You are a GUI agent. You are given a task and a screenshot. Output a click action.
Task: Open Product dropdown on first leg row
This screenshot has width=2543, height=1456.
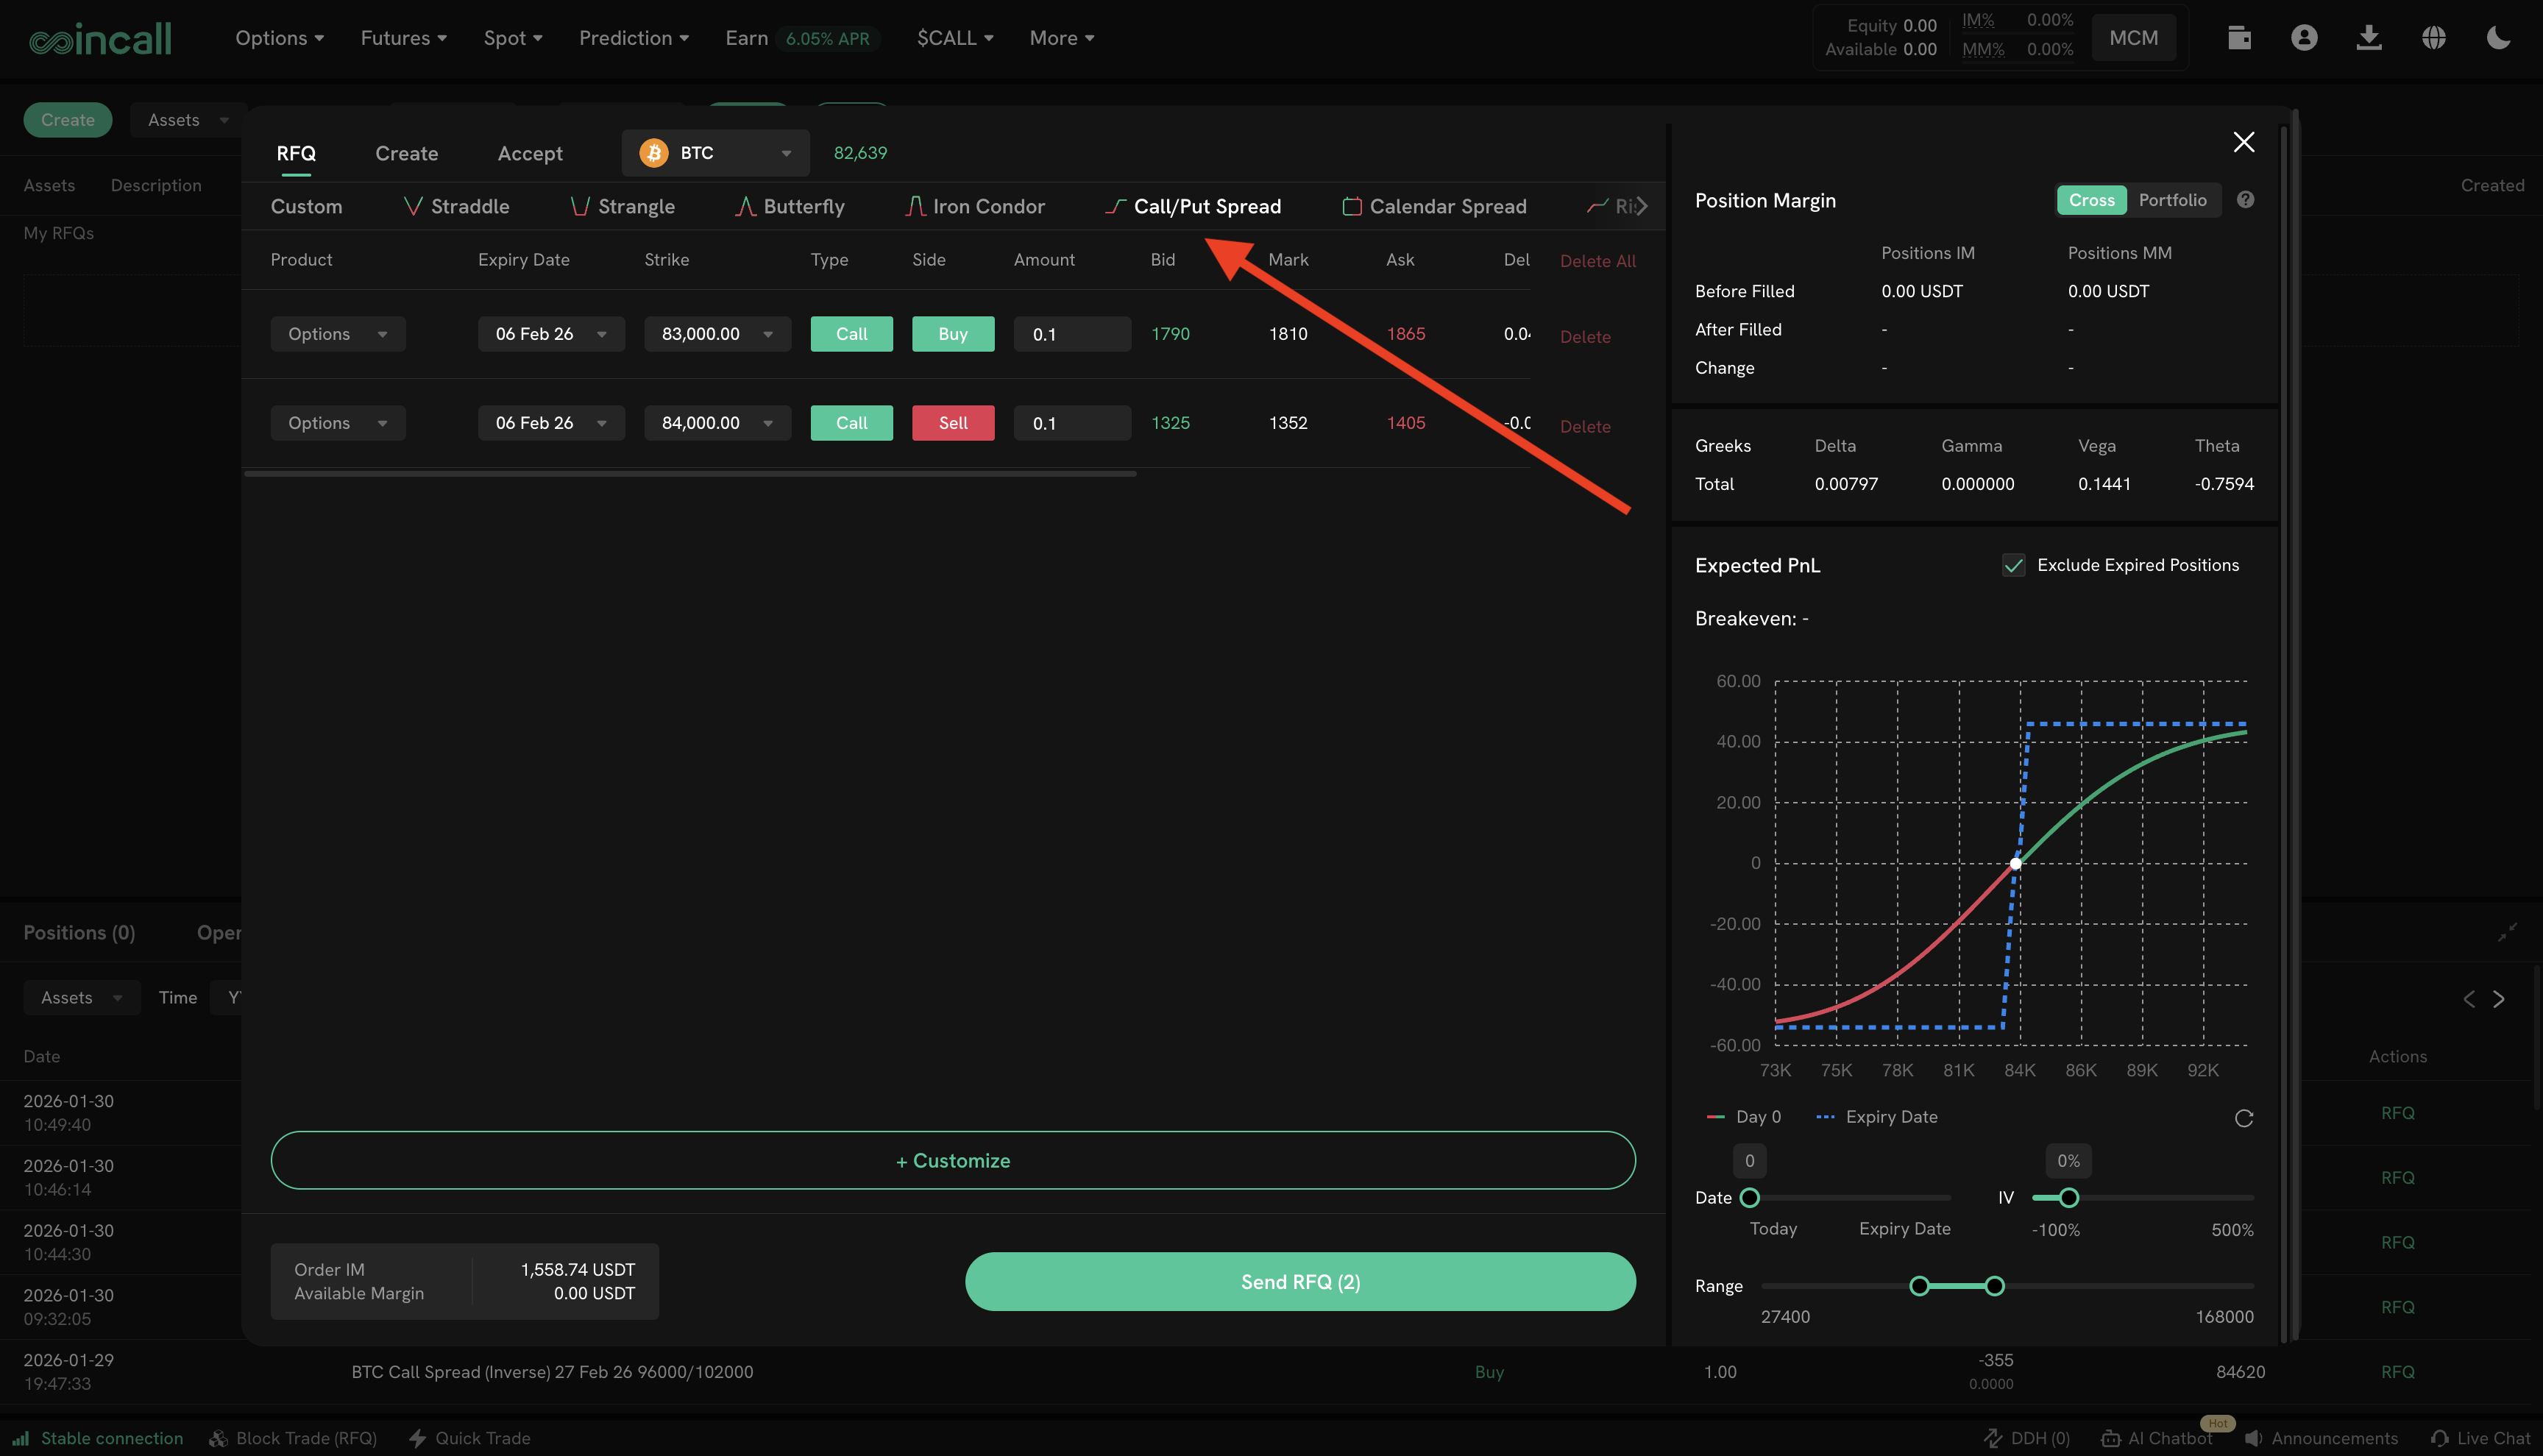tap(338, 334)
